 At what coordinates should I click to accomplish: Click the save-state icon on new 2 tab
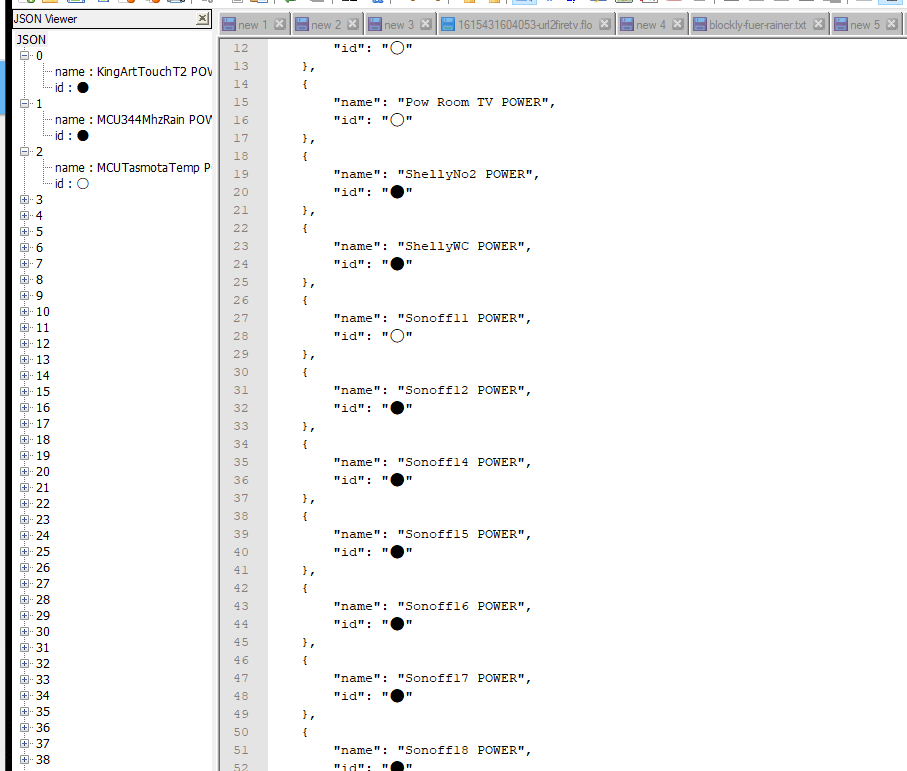pyautogui.click(x=302, y=25)
